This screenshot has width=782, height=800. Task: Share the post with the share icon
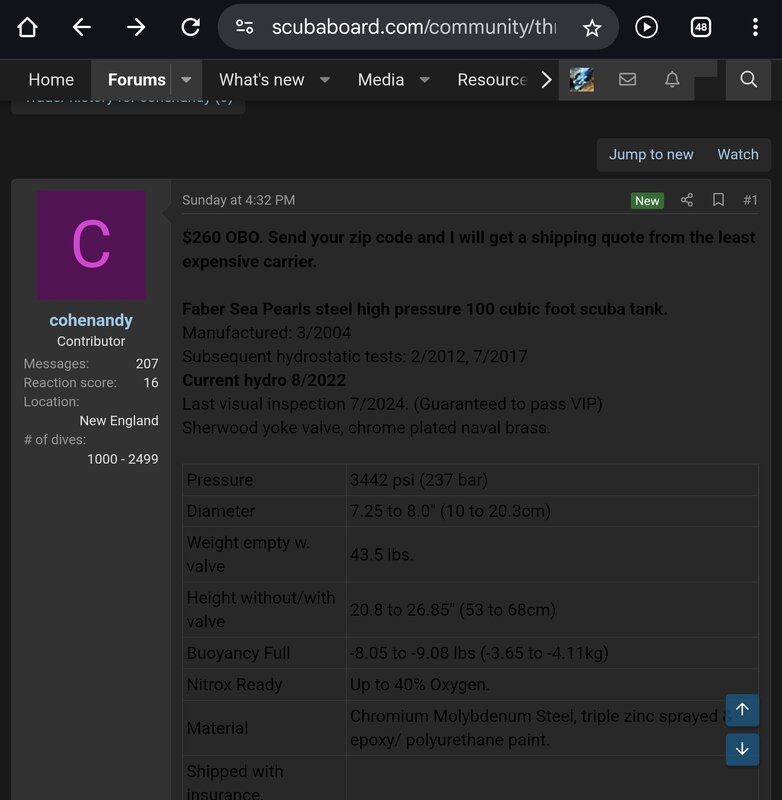click(x=687, y=199)
